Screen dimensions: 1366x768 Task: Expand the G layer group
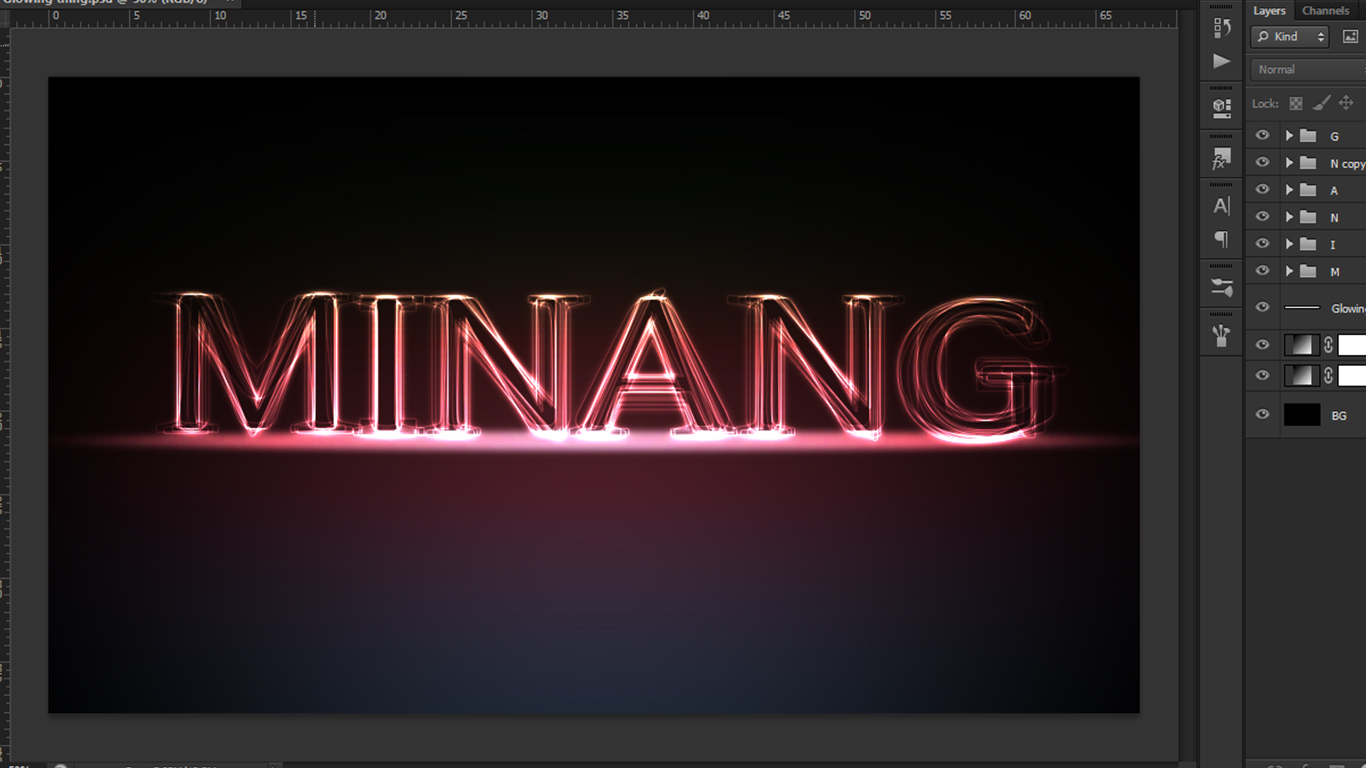1289,135
